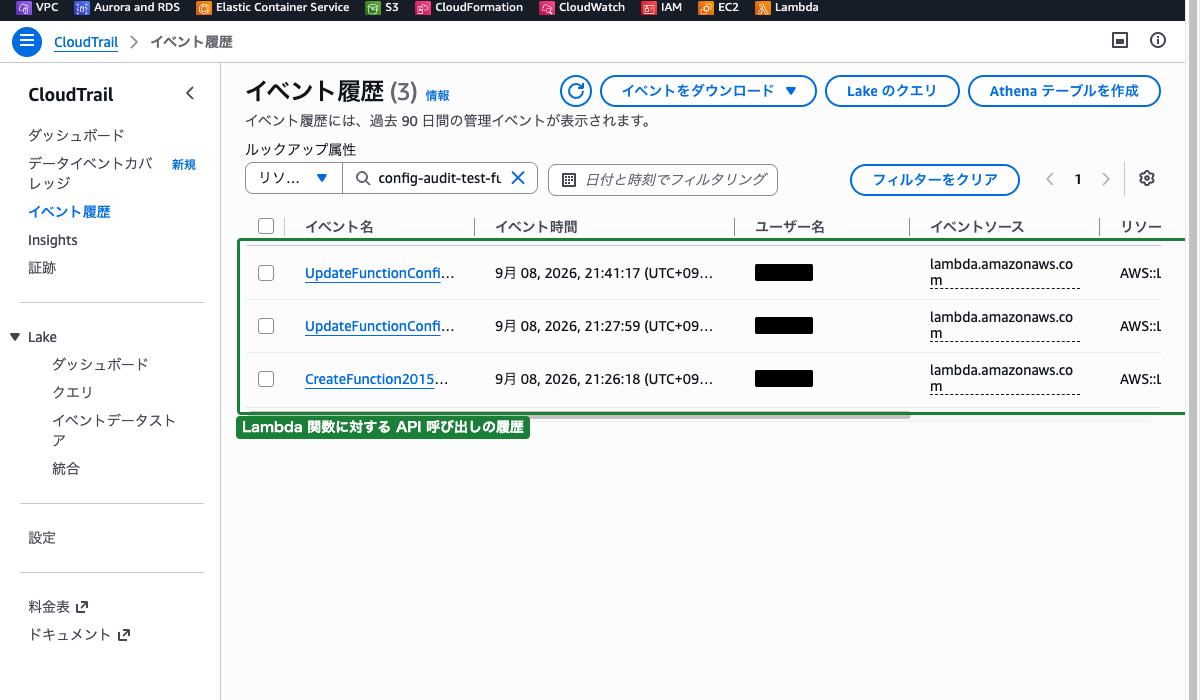This screenshot has width=1200, height=700.
Task: Open the Aurora and RDS shortcut icon
Action: pyautogui.click(x=83, y=8)
